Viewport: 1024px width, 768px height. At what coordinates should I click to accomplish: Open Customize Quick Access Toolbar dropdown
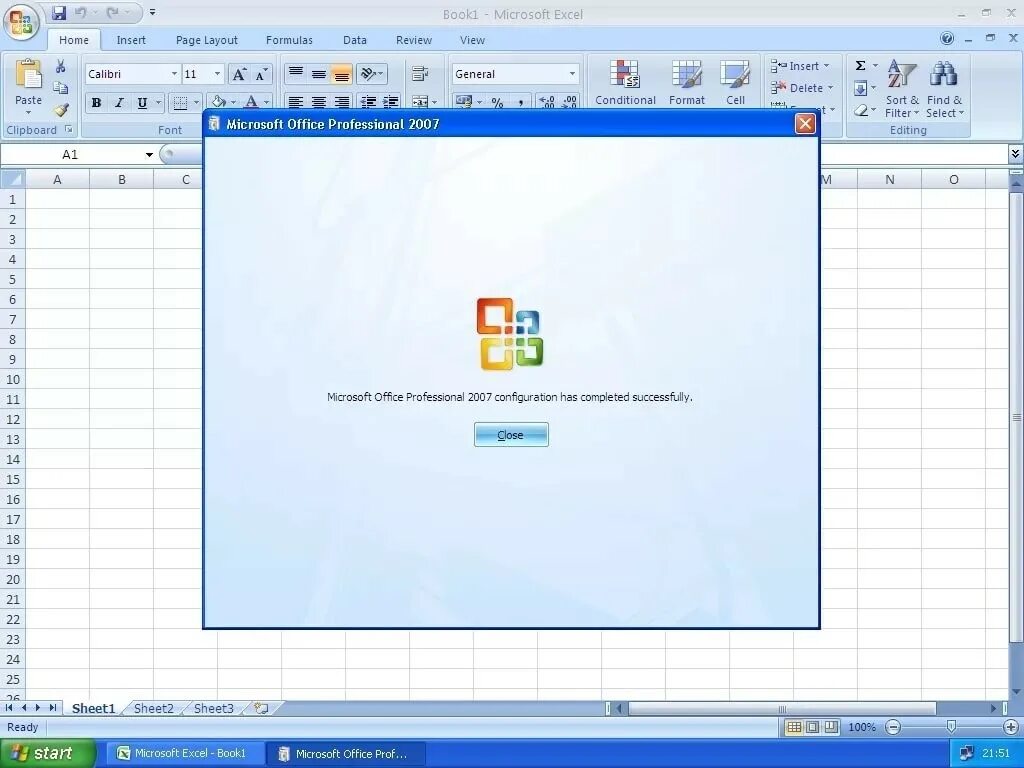click(152, 12)
